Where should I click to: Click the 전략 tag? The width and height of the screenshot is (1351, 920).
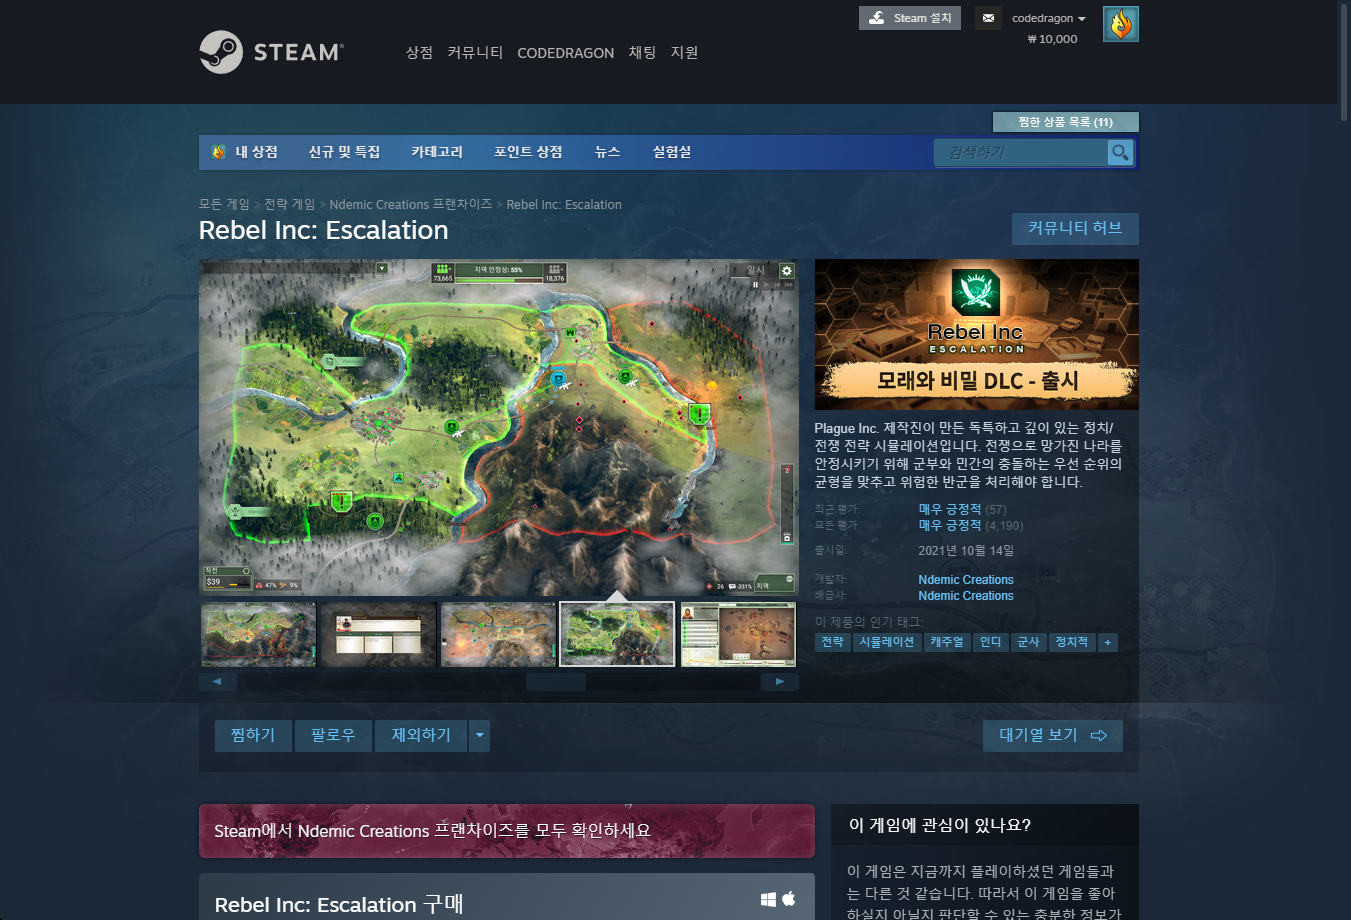coord(832,642)
